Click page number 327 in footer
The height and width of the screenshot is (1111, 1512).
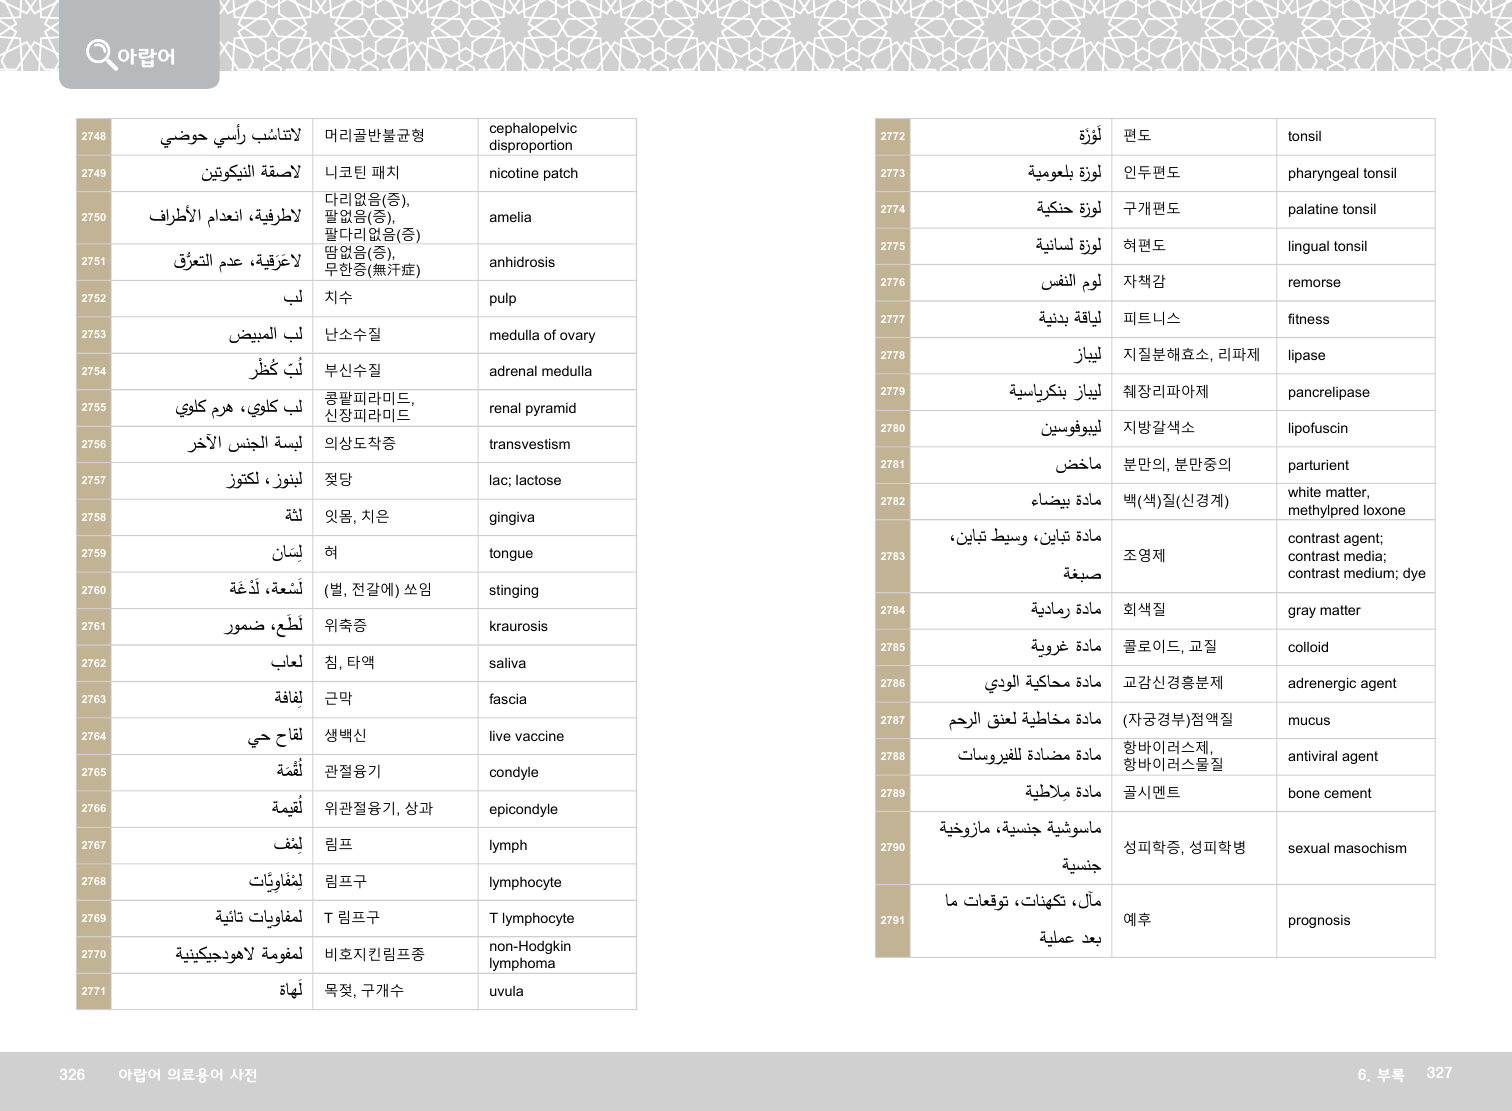(x=1438, y=1073)
